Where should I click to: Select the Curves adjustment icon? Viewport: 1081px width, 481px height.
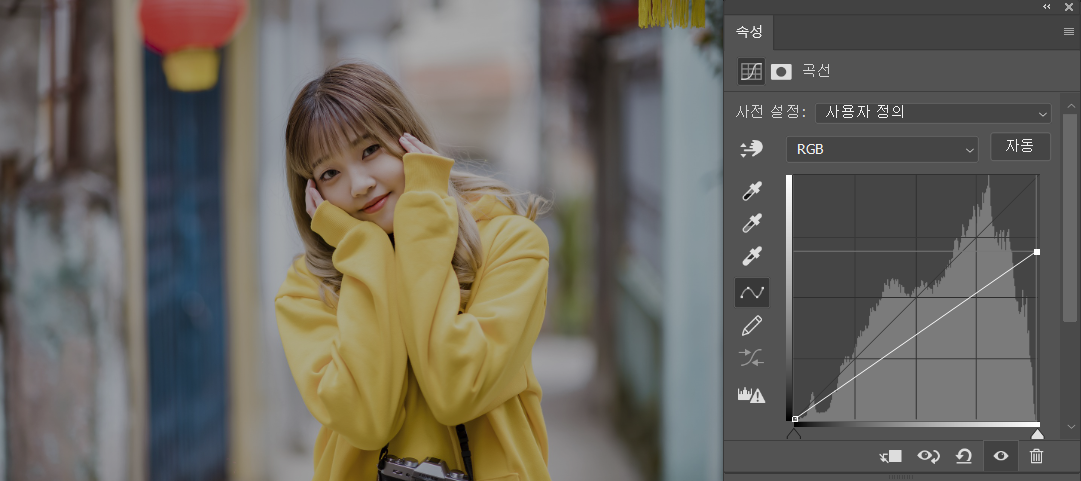pos(751,72)
